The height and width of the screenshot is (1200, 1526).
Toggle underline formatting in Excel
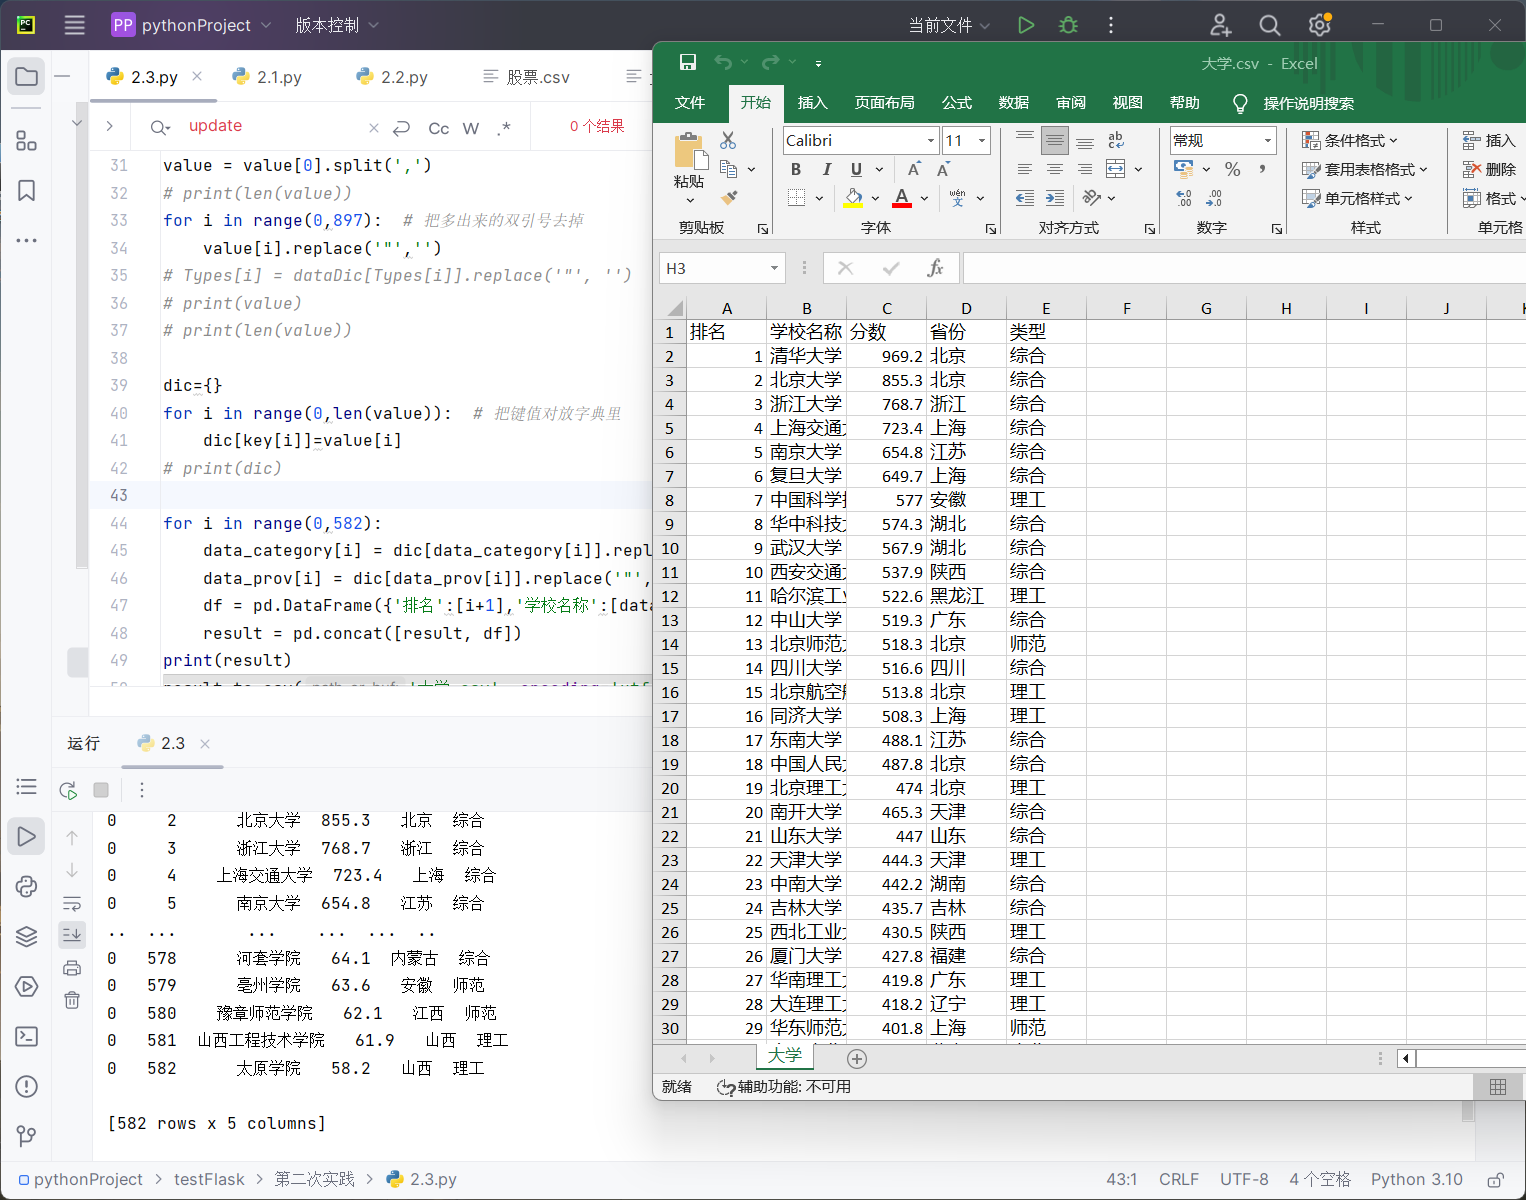[856, 169]
